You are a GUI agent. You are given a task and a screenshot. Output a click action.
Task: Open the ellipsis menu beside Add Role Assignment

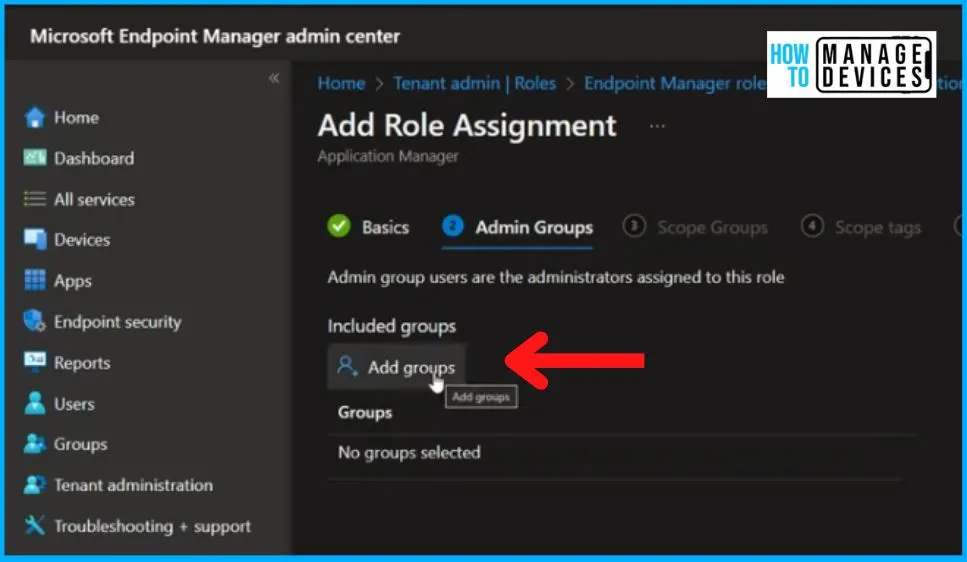coord(657,126)
